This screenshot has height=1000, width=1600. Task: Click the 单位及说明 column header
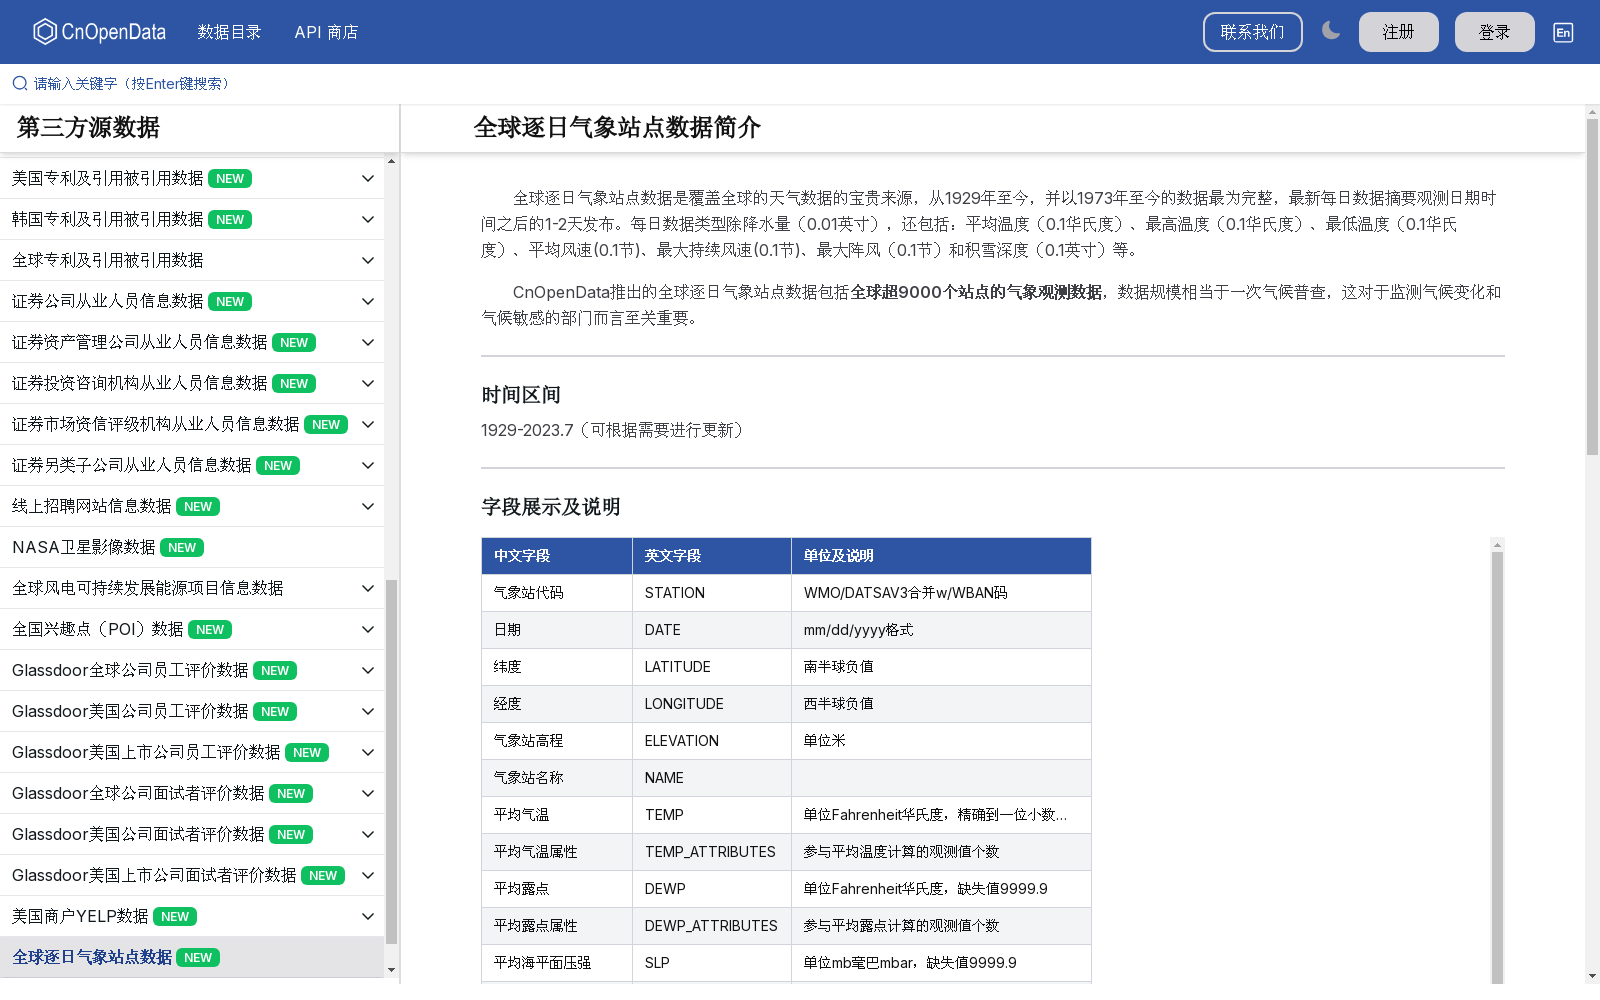941,556
